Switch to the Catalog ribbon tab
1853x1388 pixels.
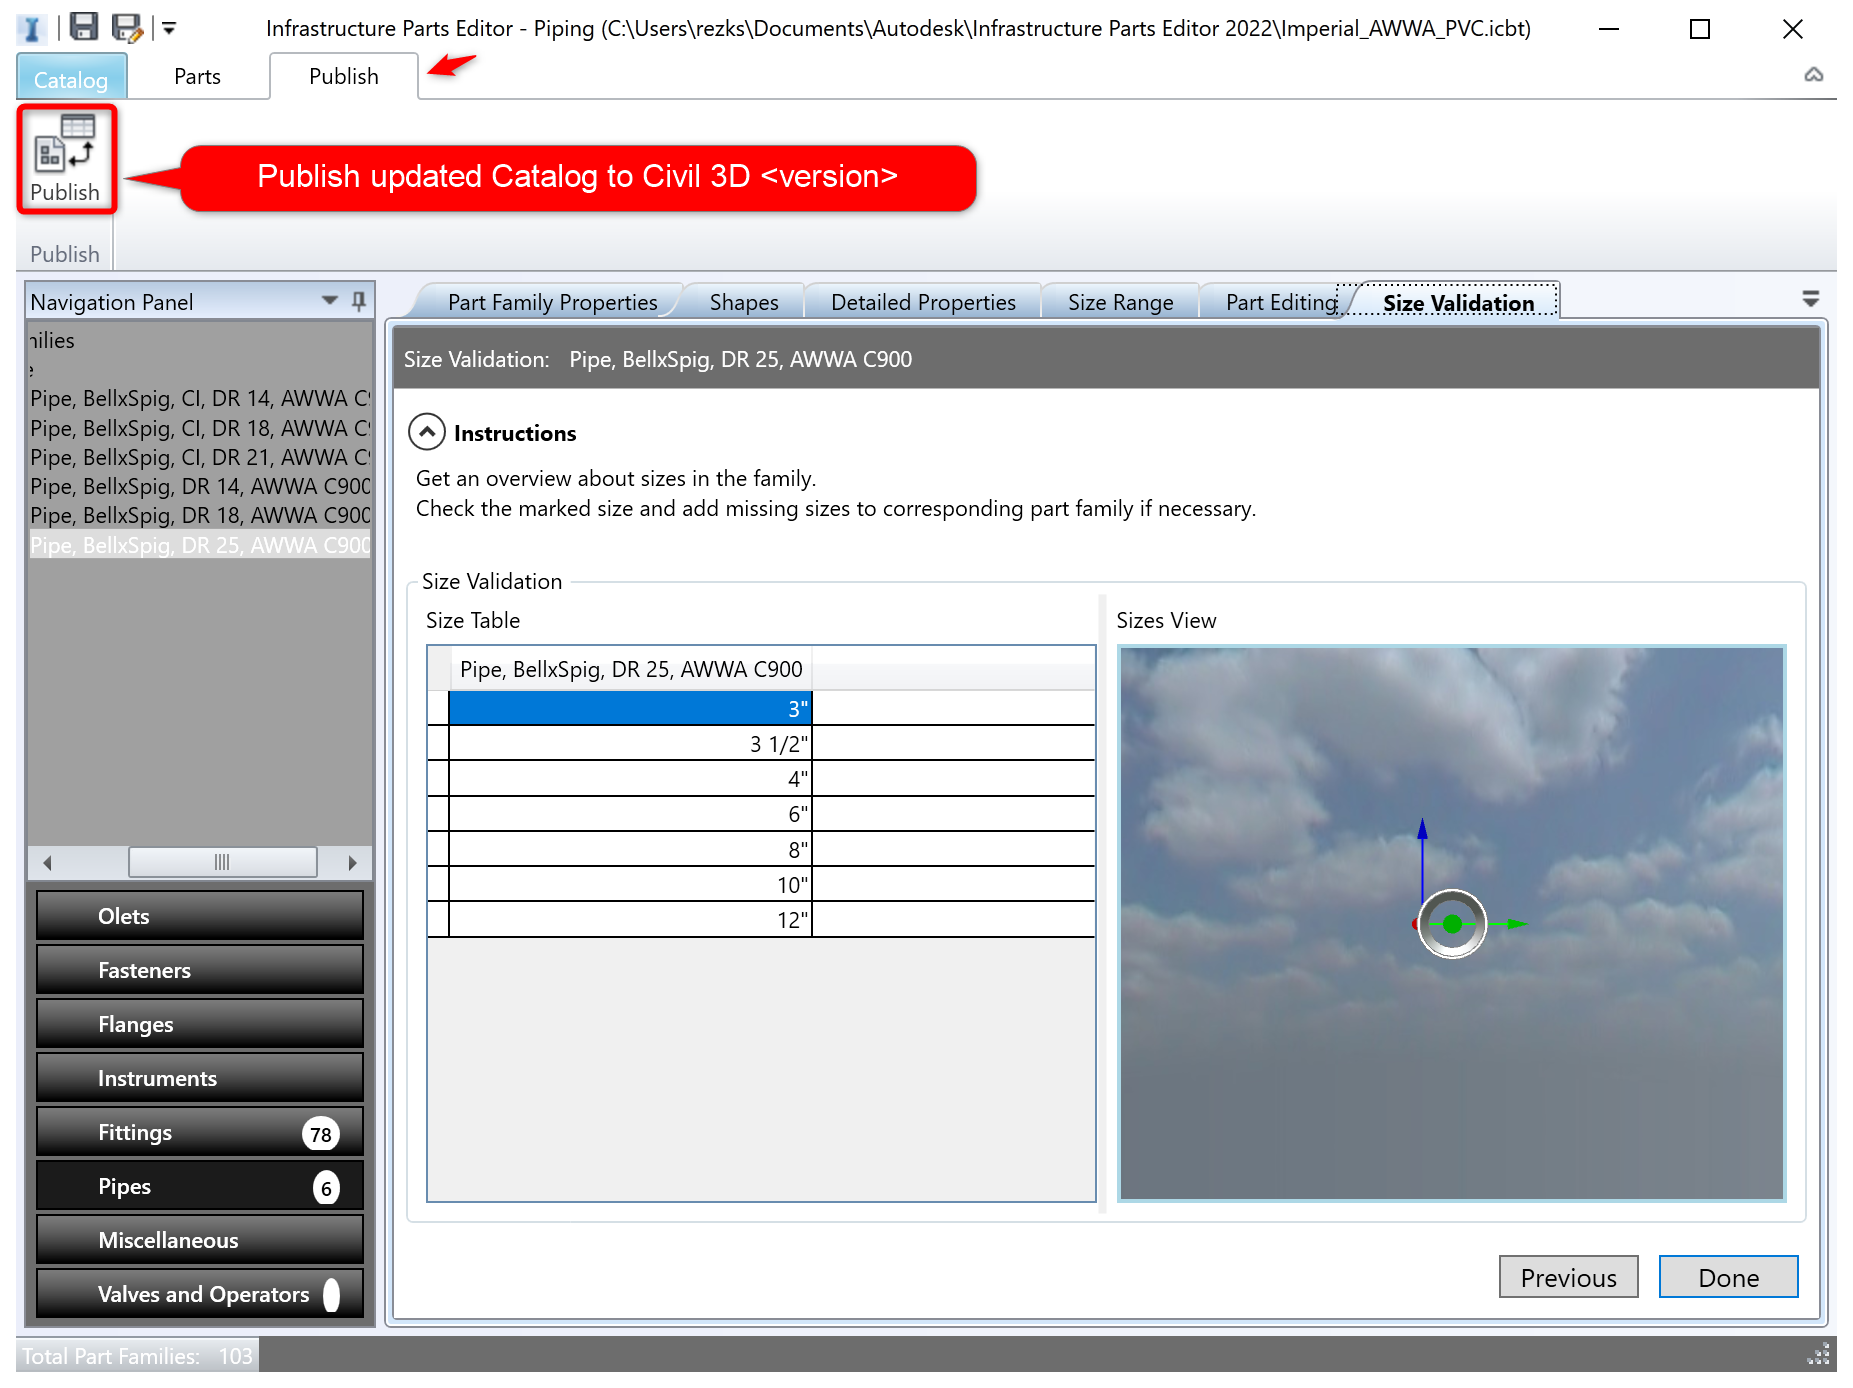tap(71, 79)
